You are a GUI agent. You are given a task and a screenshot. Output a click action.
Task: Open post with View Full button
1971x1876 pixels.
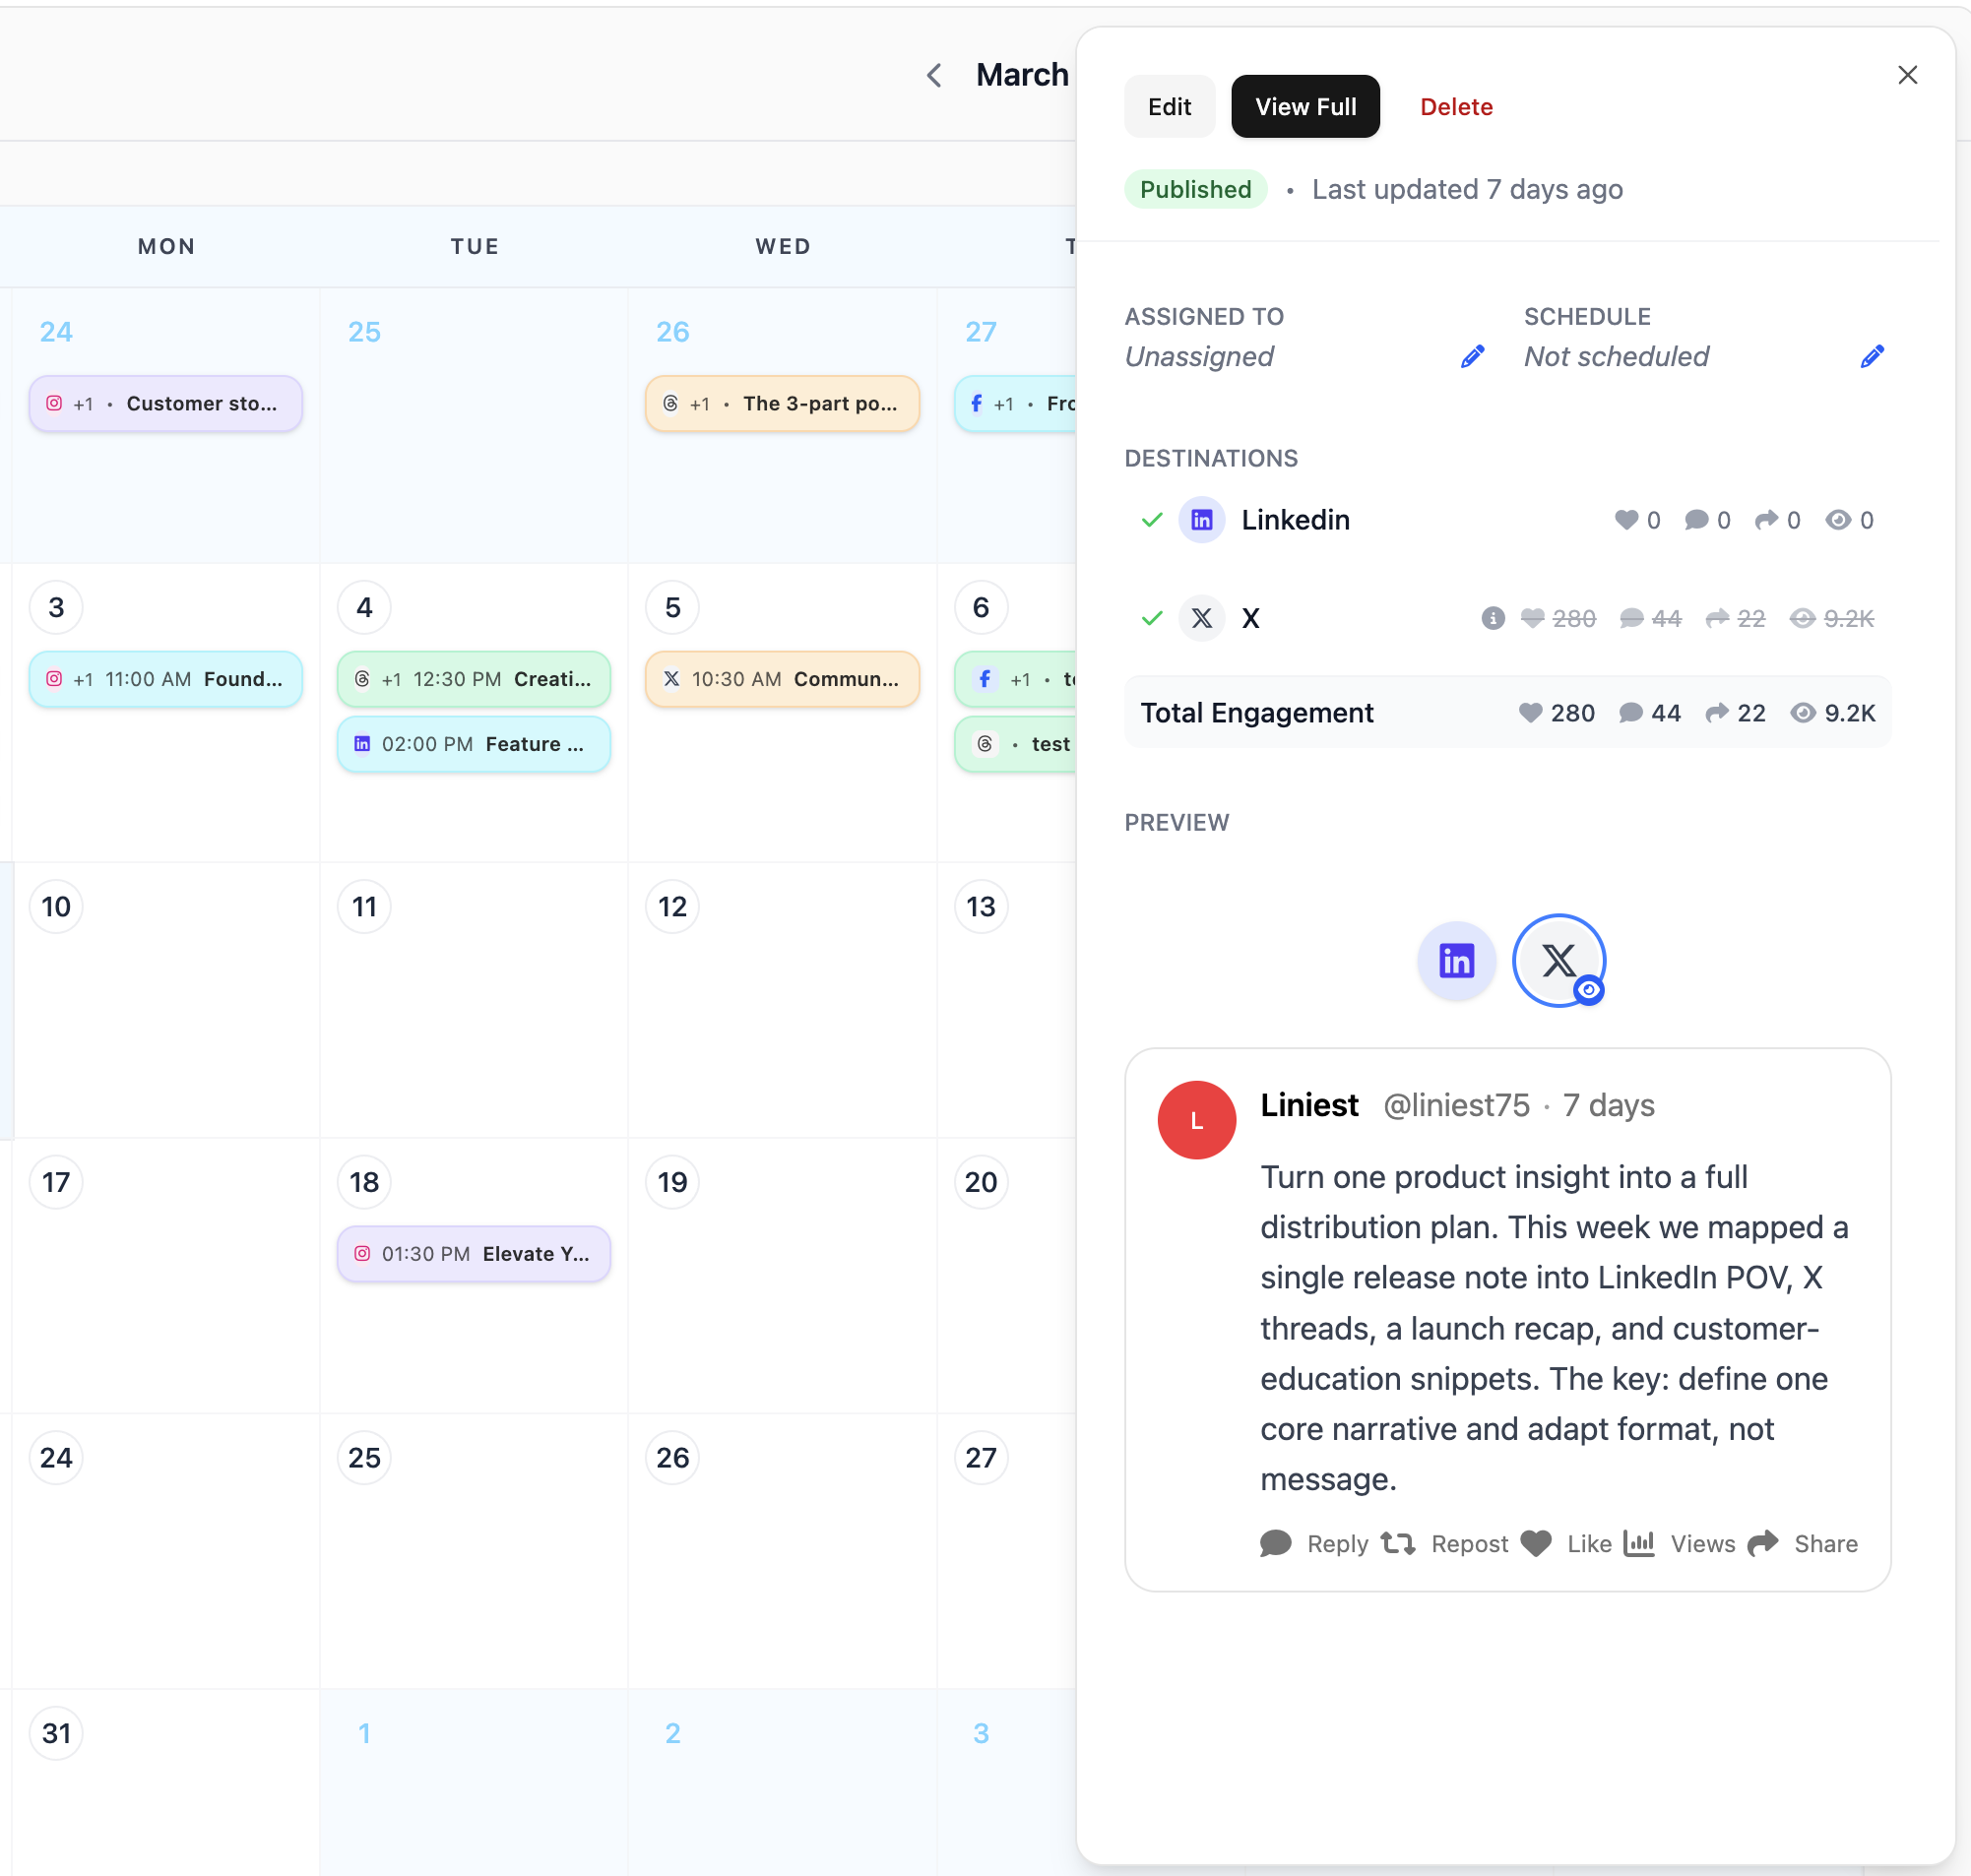[x=1305, y=107]
